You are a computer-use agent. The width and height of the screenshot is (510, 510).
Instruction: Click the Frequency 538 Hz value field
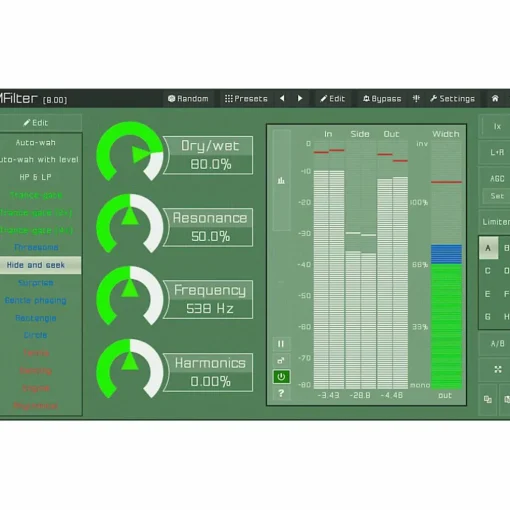(210, 309)
